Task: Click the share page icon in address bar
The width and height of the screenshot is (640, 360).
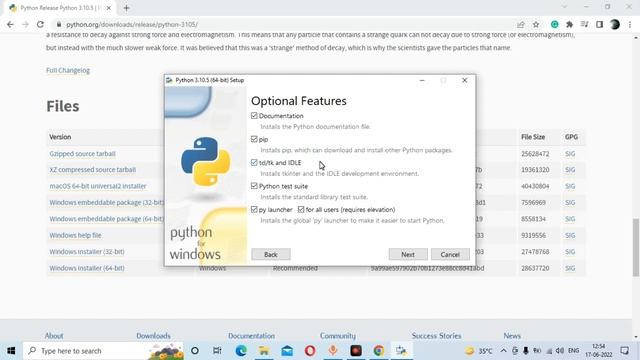Action: (520, 24)
